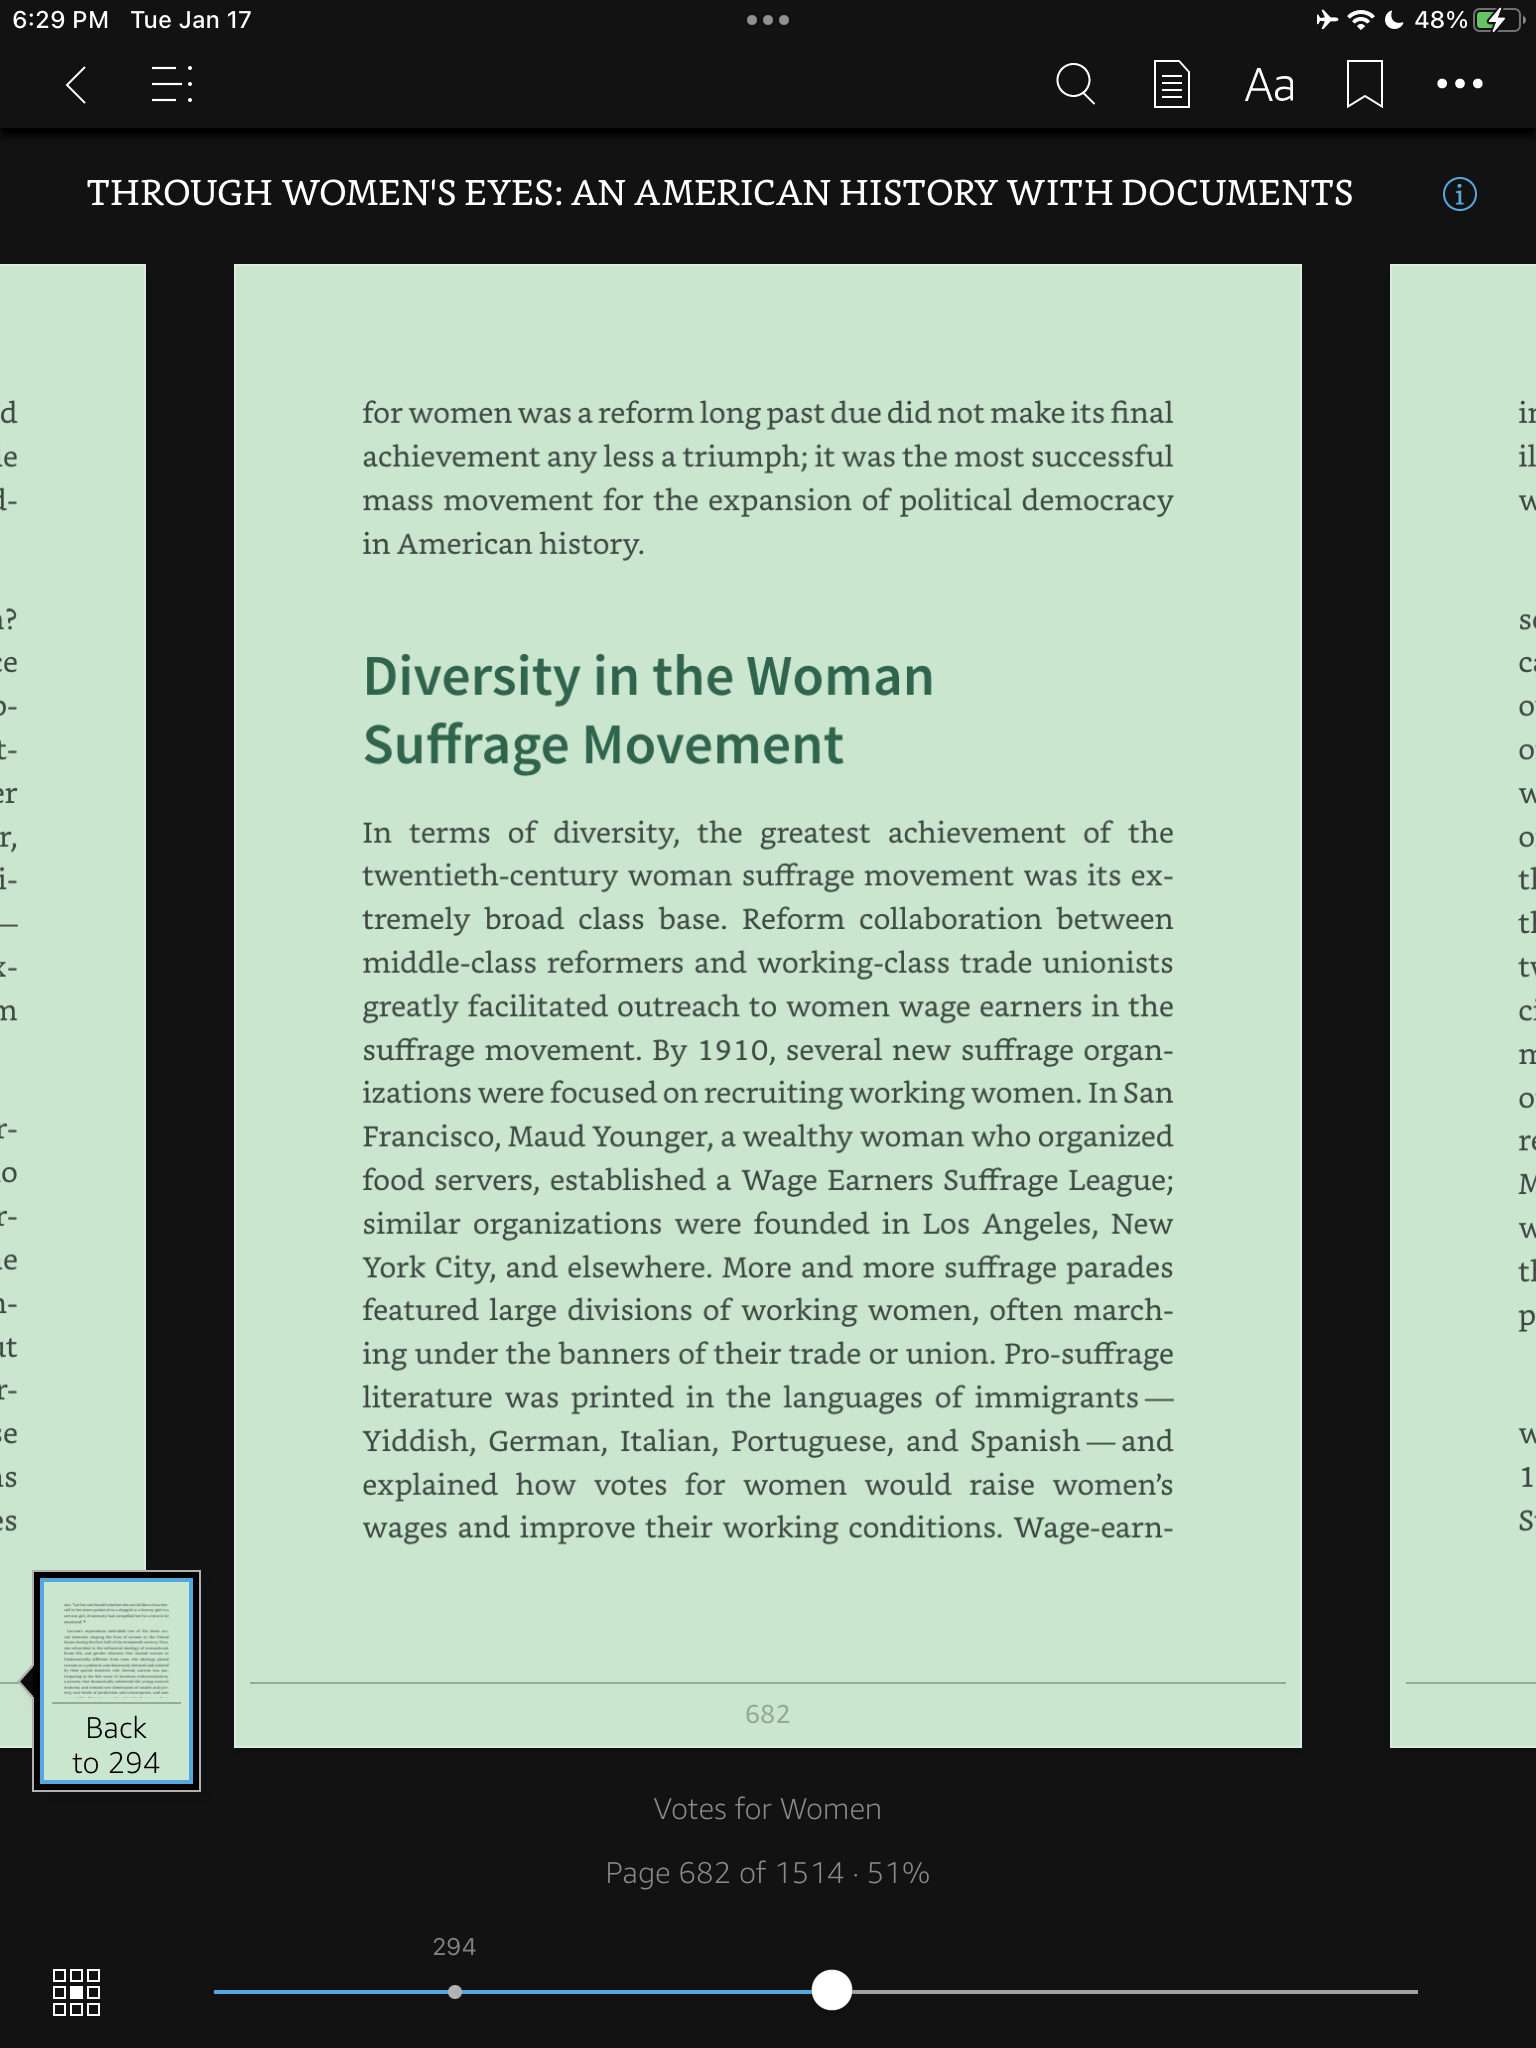Open the more options ellipsis menu
This screenshot has width=1536, height=2048.
click(1460, 85)
